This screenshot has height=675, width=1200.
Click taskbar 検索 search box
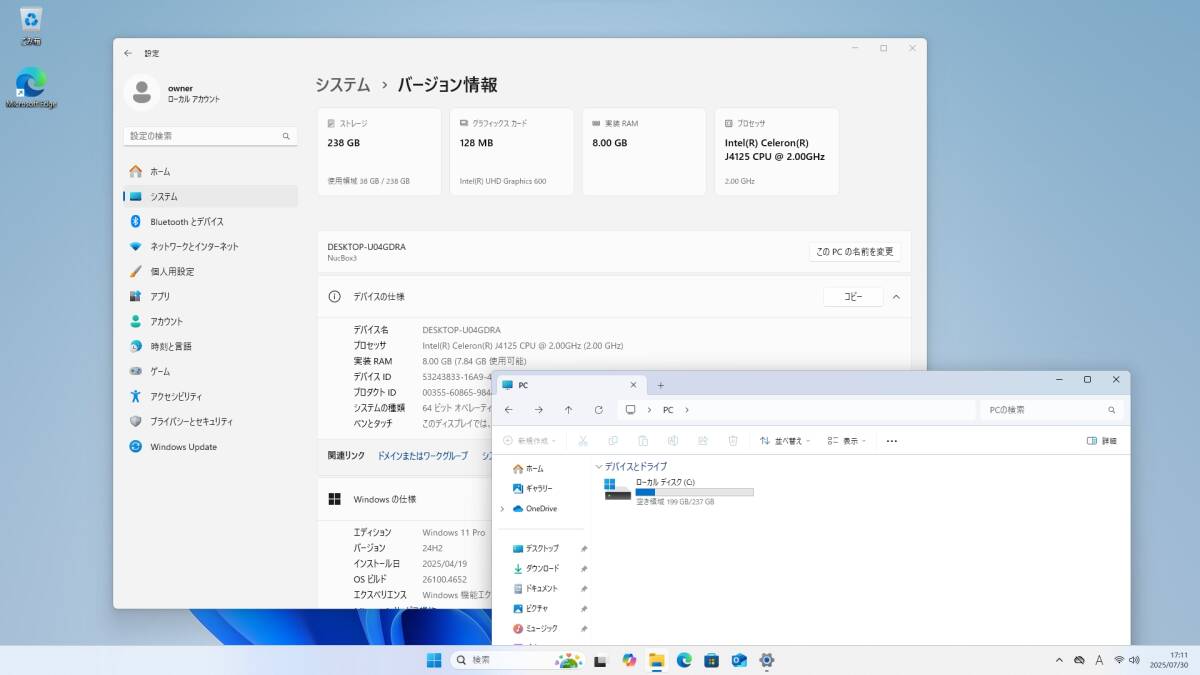[x=517, y=660]
